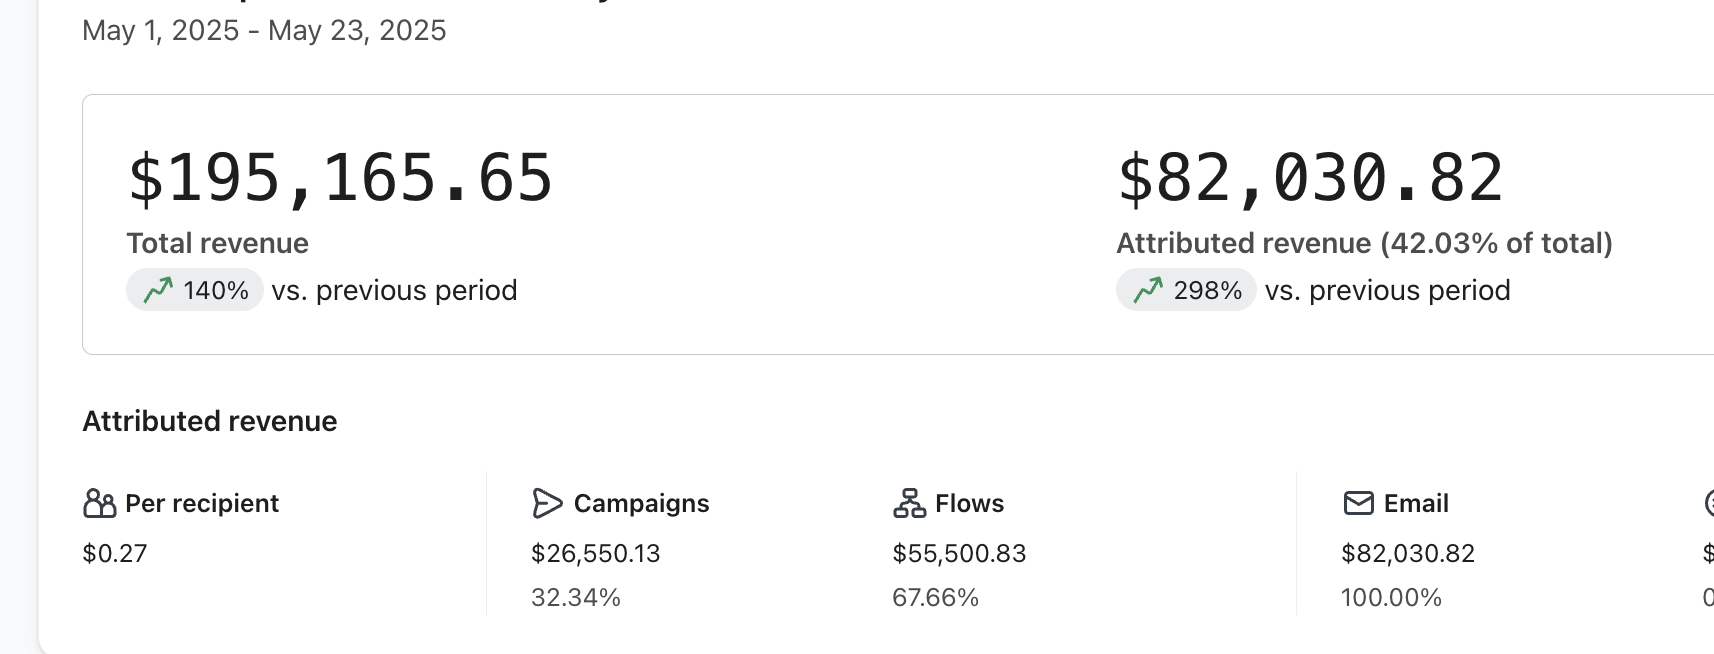Click the Flows hierarchy icon
Viewport: 1714px width, 654px height.
pos(909,503)
